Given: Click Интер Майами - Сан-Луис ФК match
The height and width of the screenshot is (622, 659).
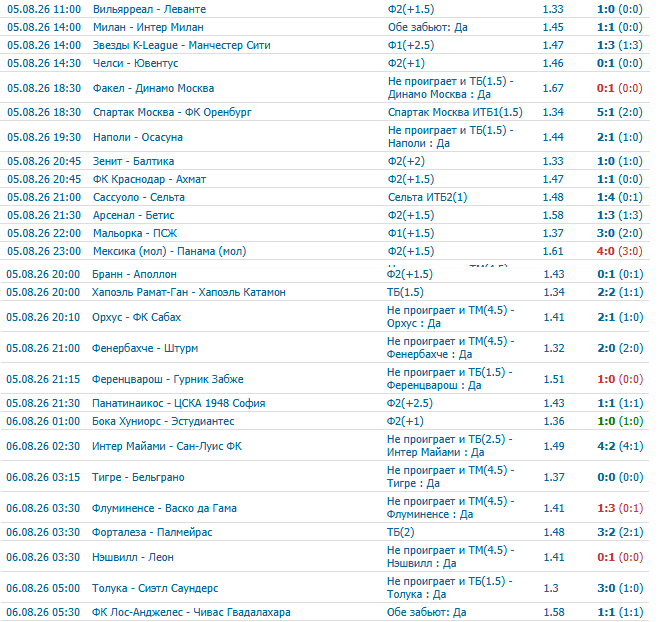Looking at the screenshot, I should click(x=167, y=446).
